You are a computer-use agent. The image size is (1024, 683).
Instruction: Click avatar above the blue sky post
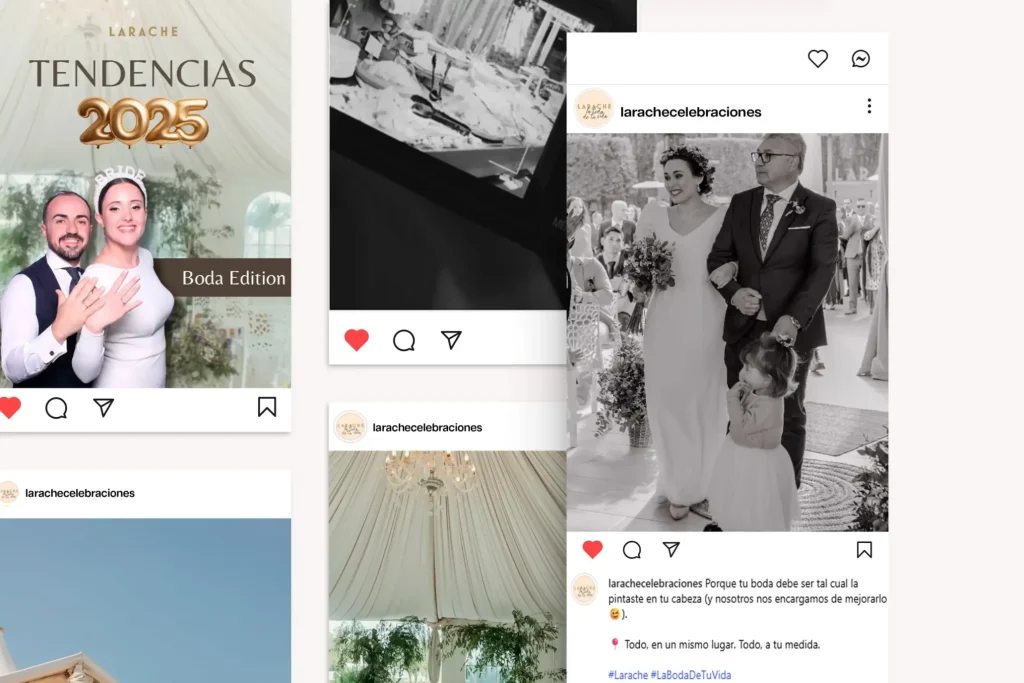(x=8, y=493)
